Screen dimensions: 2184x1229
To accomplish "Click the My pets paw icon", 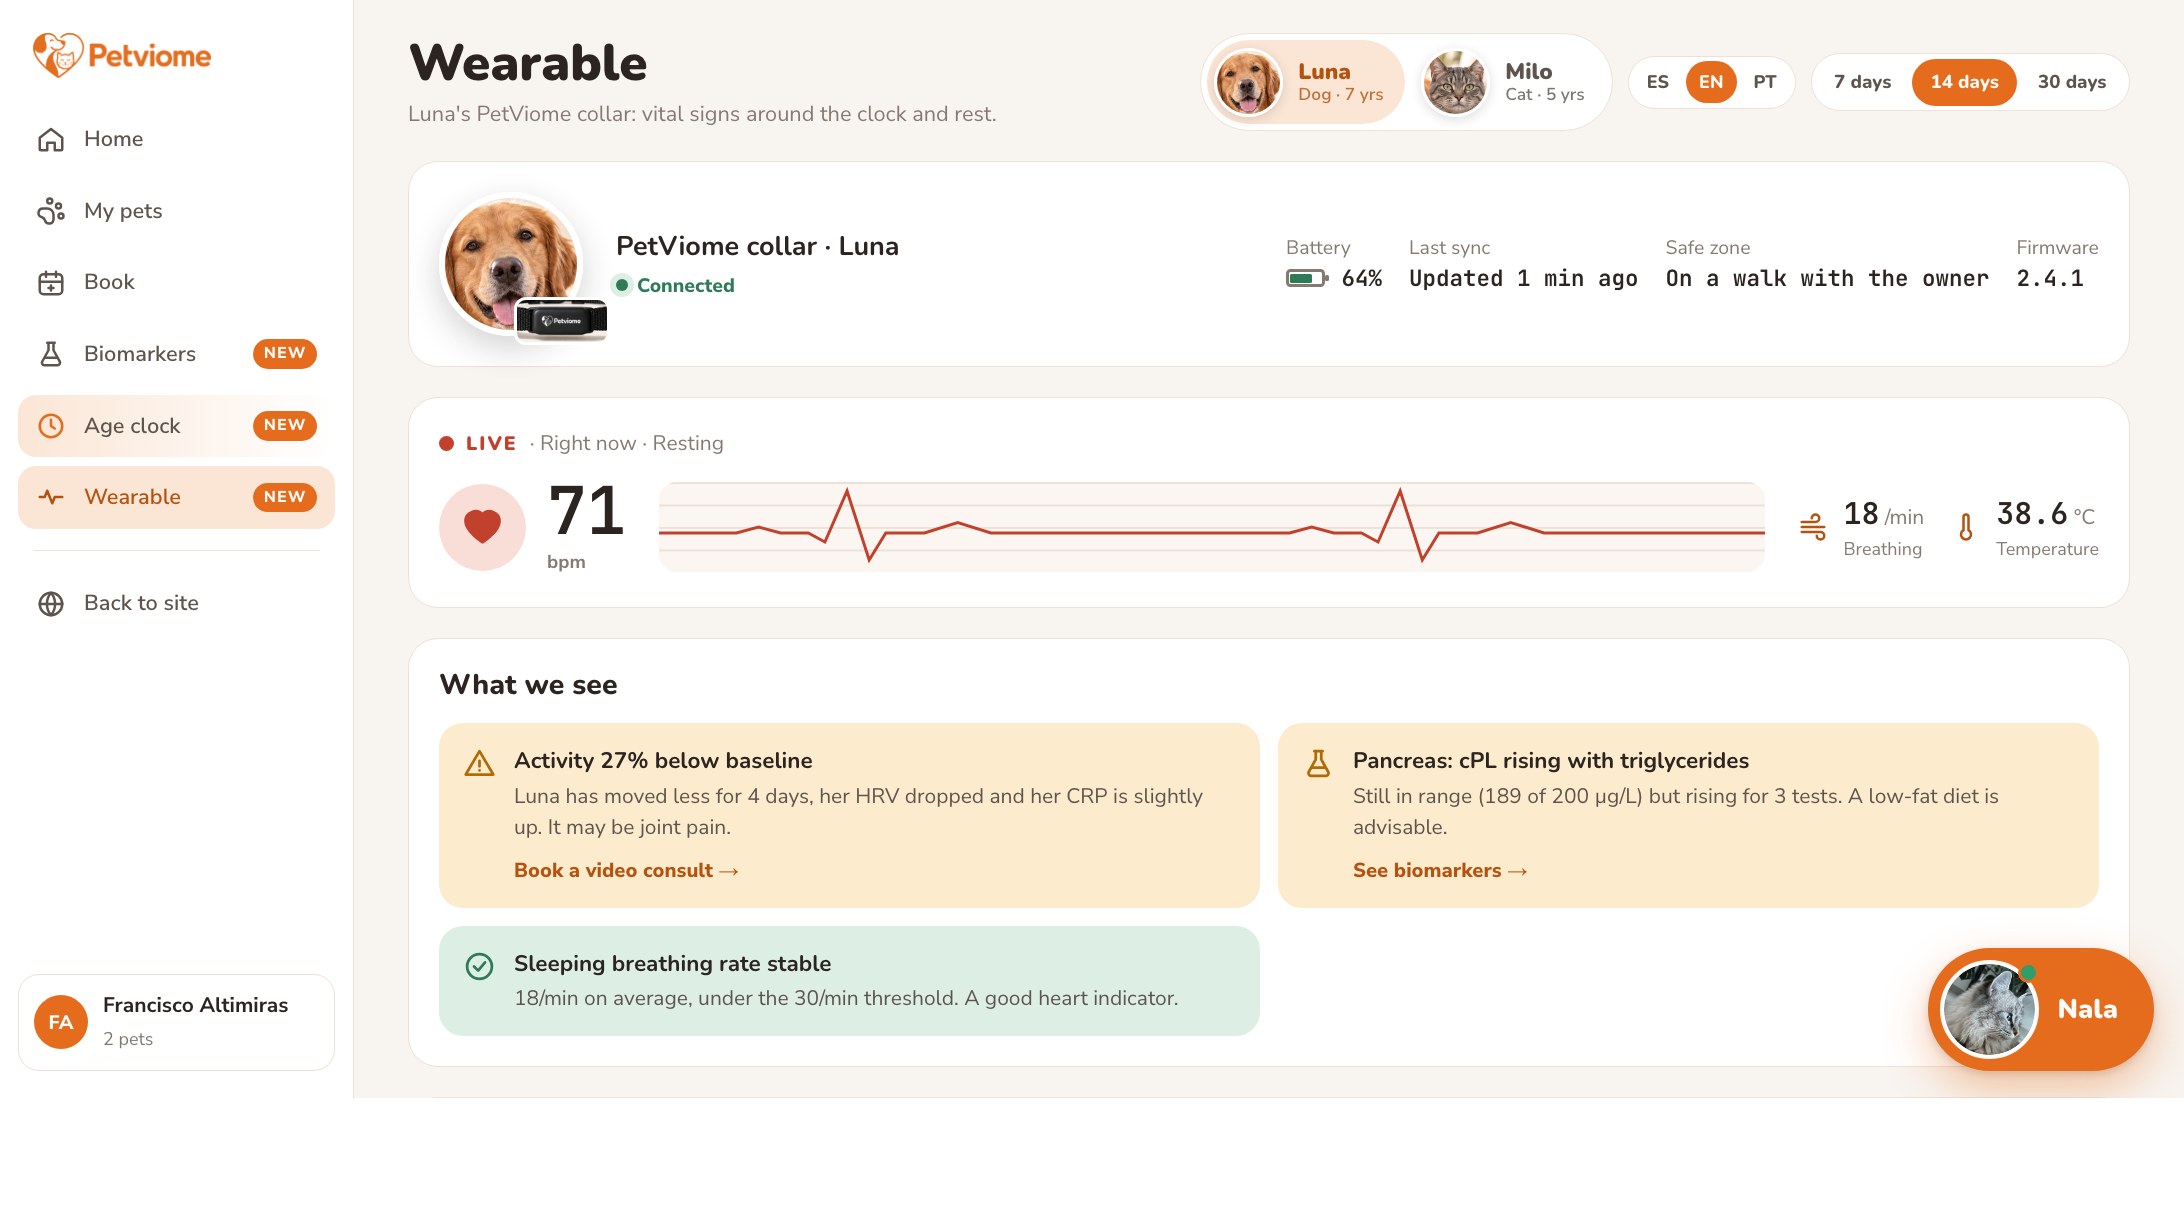I will coord(51,211).
